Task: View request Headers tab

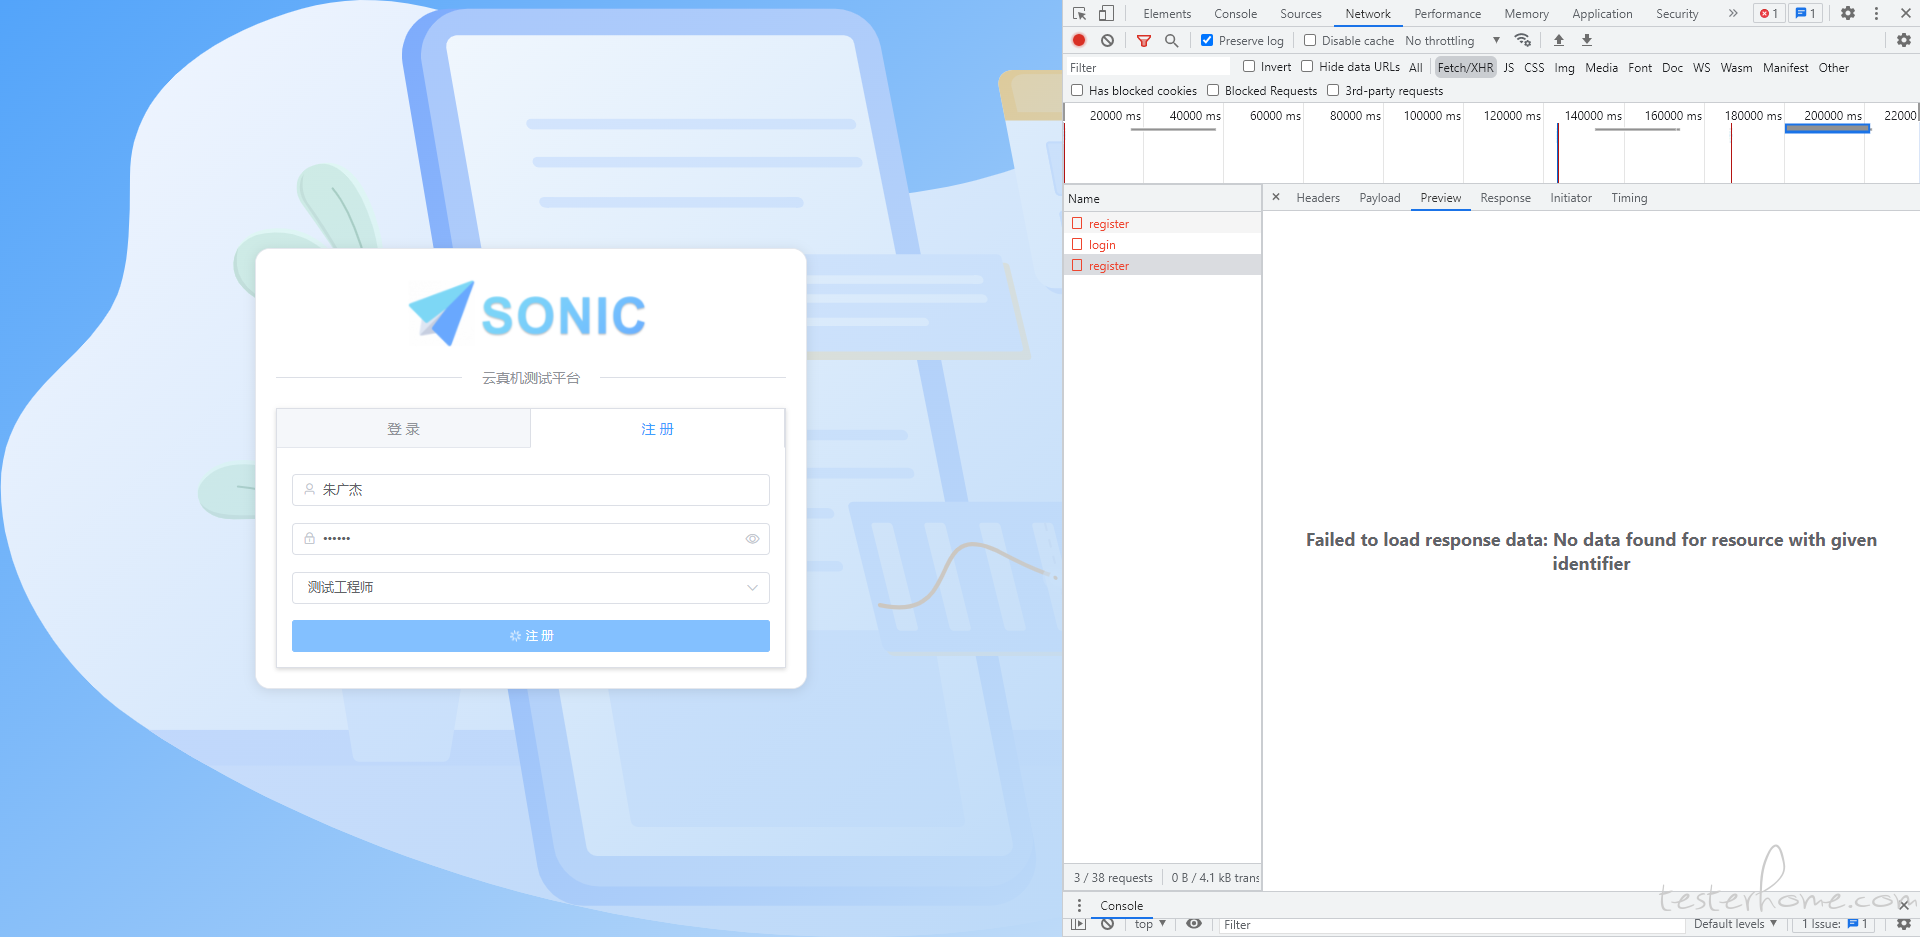Action: (1318, 198)
